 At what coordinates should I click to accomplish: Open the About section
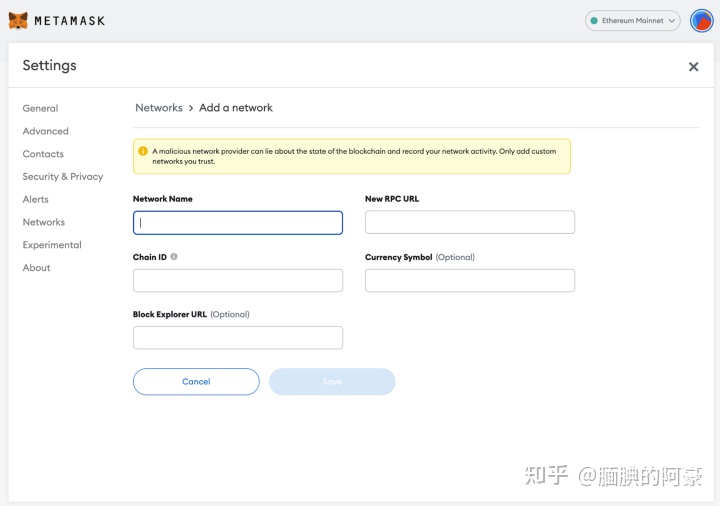pyautogui.click(x=37, y=268)
